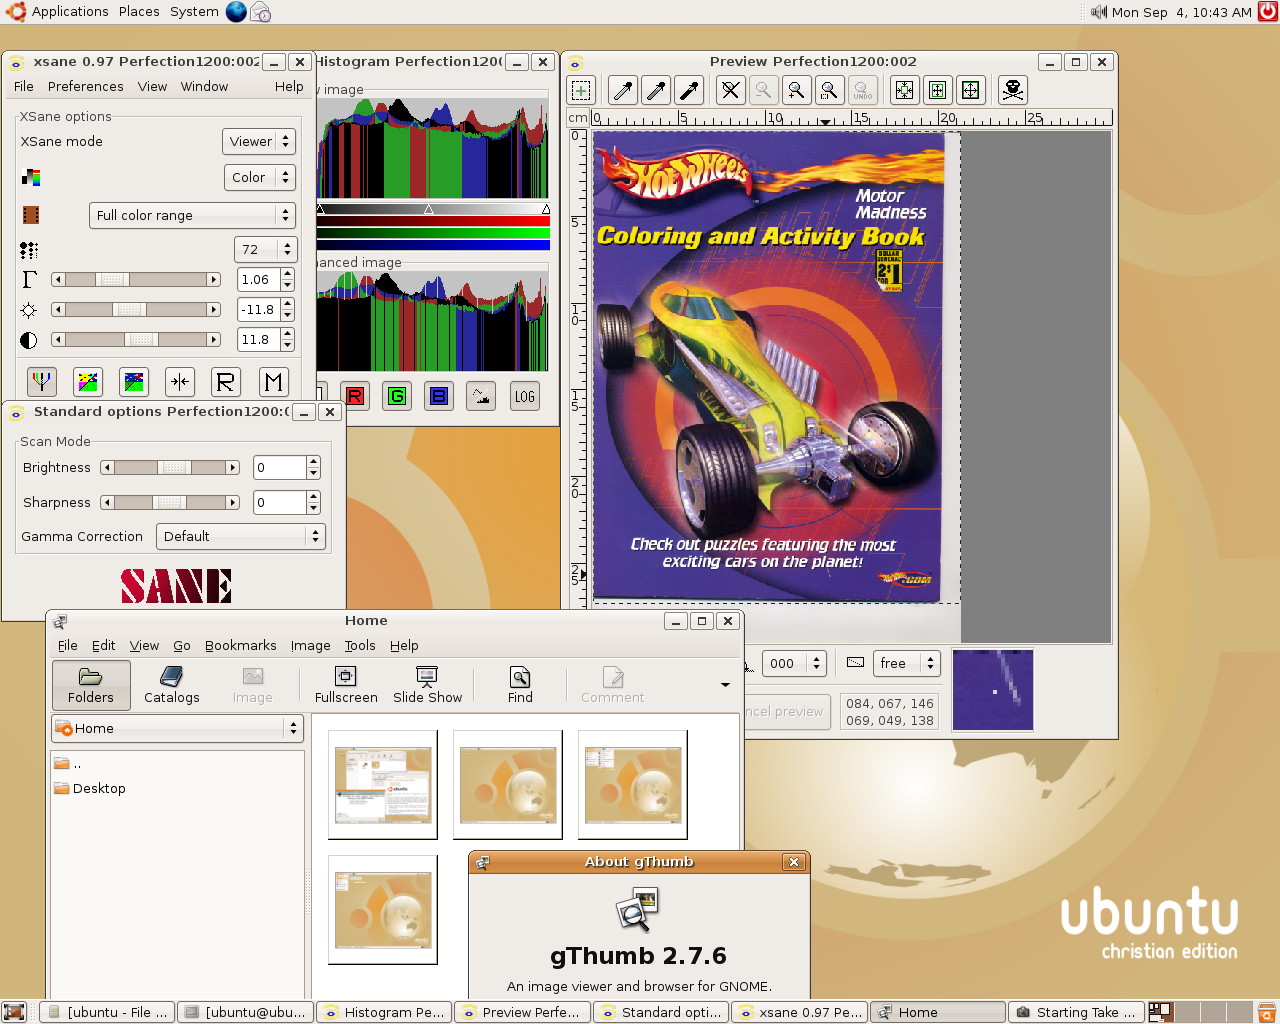Open the Find tool in gThumb
Viewport: 1280px width, 1024px height.
point(520,685)
